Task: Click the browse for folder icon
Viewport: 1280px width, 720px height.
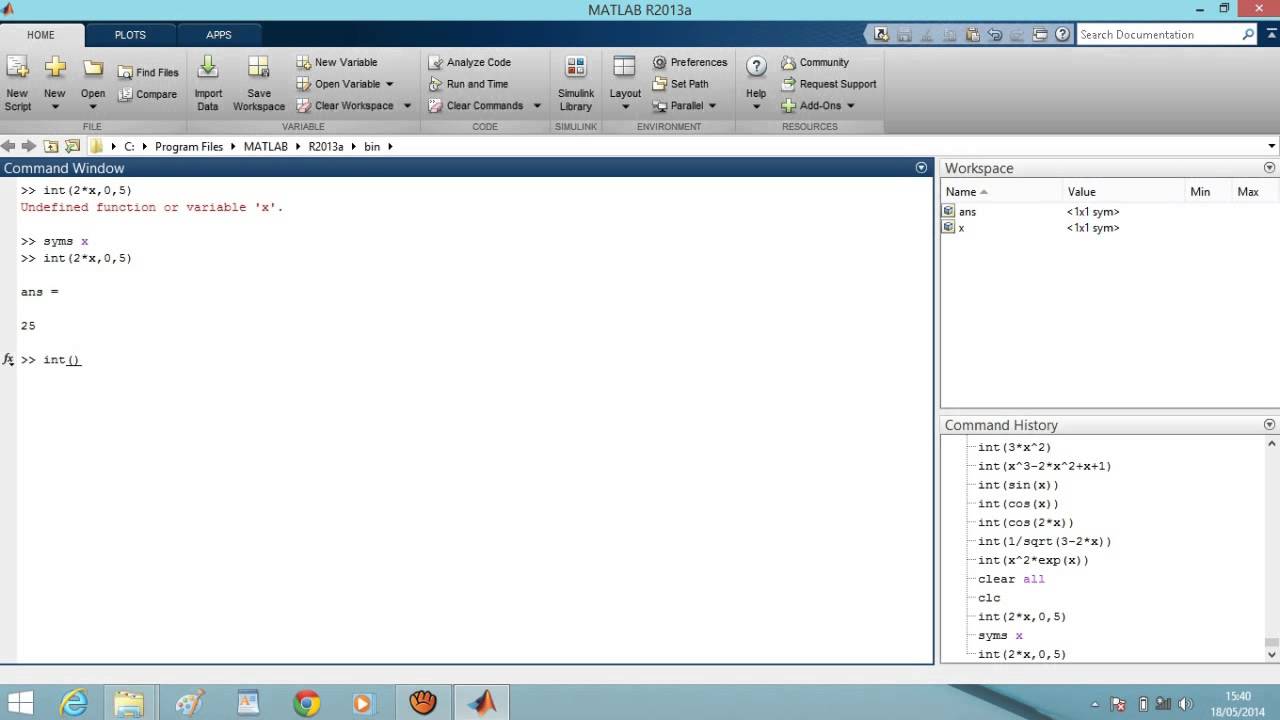Action: [72, 146]
